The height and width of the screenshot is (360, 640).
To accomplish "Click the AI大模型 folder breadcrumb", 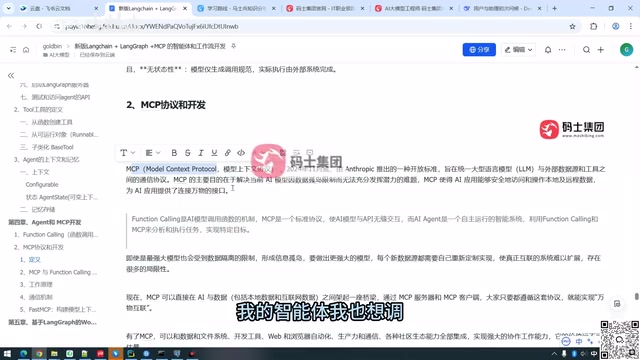I will tap(56, 55).
